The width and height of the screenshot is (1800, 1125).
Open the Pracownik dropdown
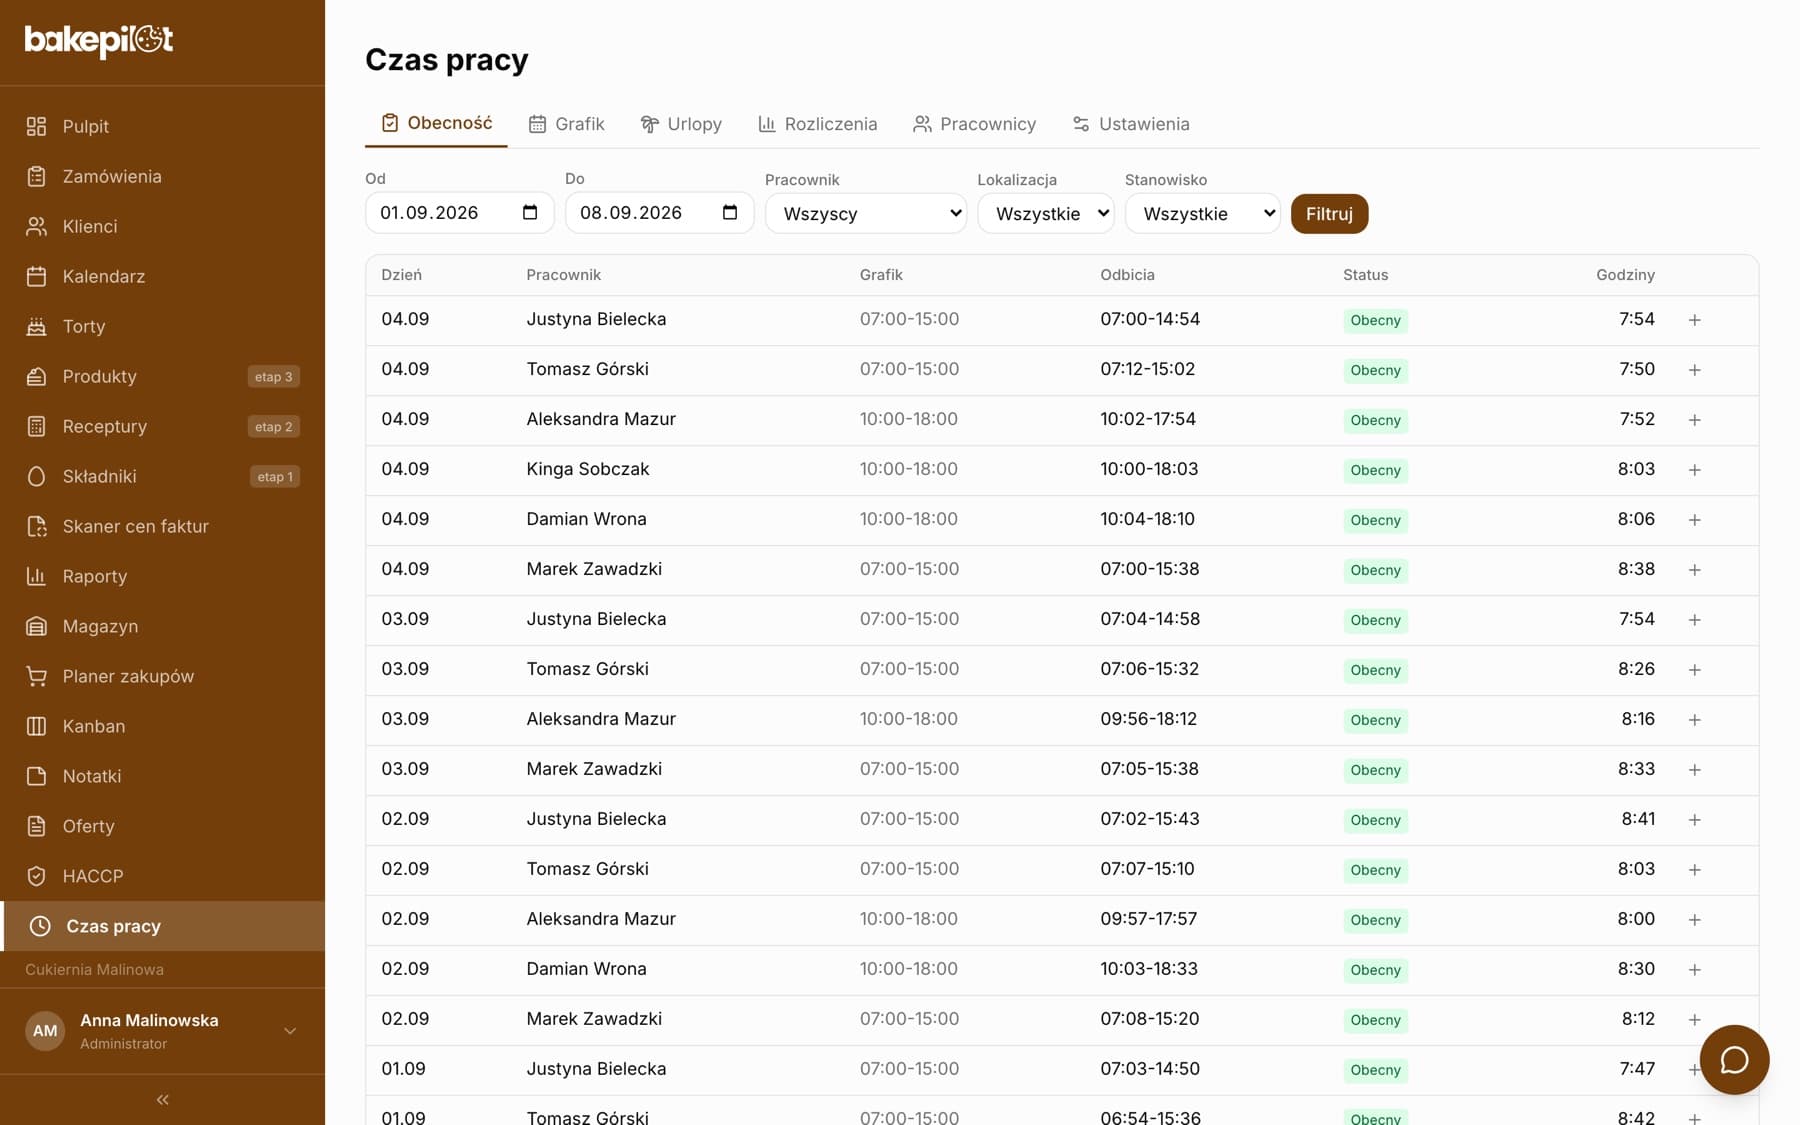point(866,213)
